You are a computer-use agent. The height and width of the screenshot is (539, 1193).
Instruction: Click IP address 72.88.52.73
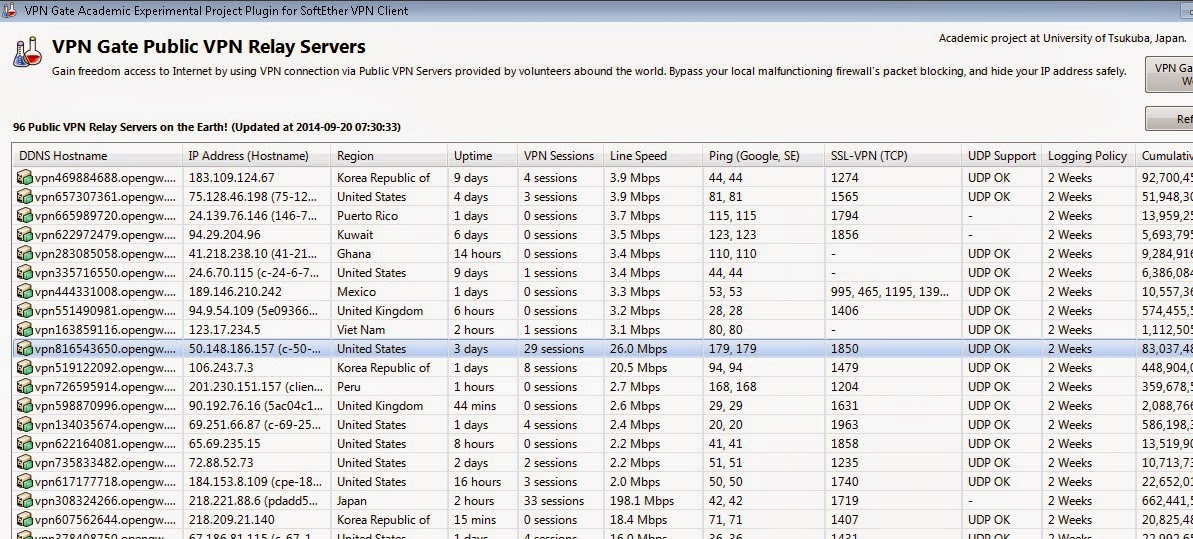221,464
